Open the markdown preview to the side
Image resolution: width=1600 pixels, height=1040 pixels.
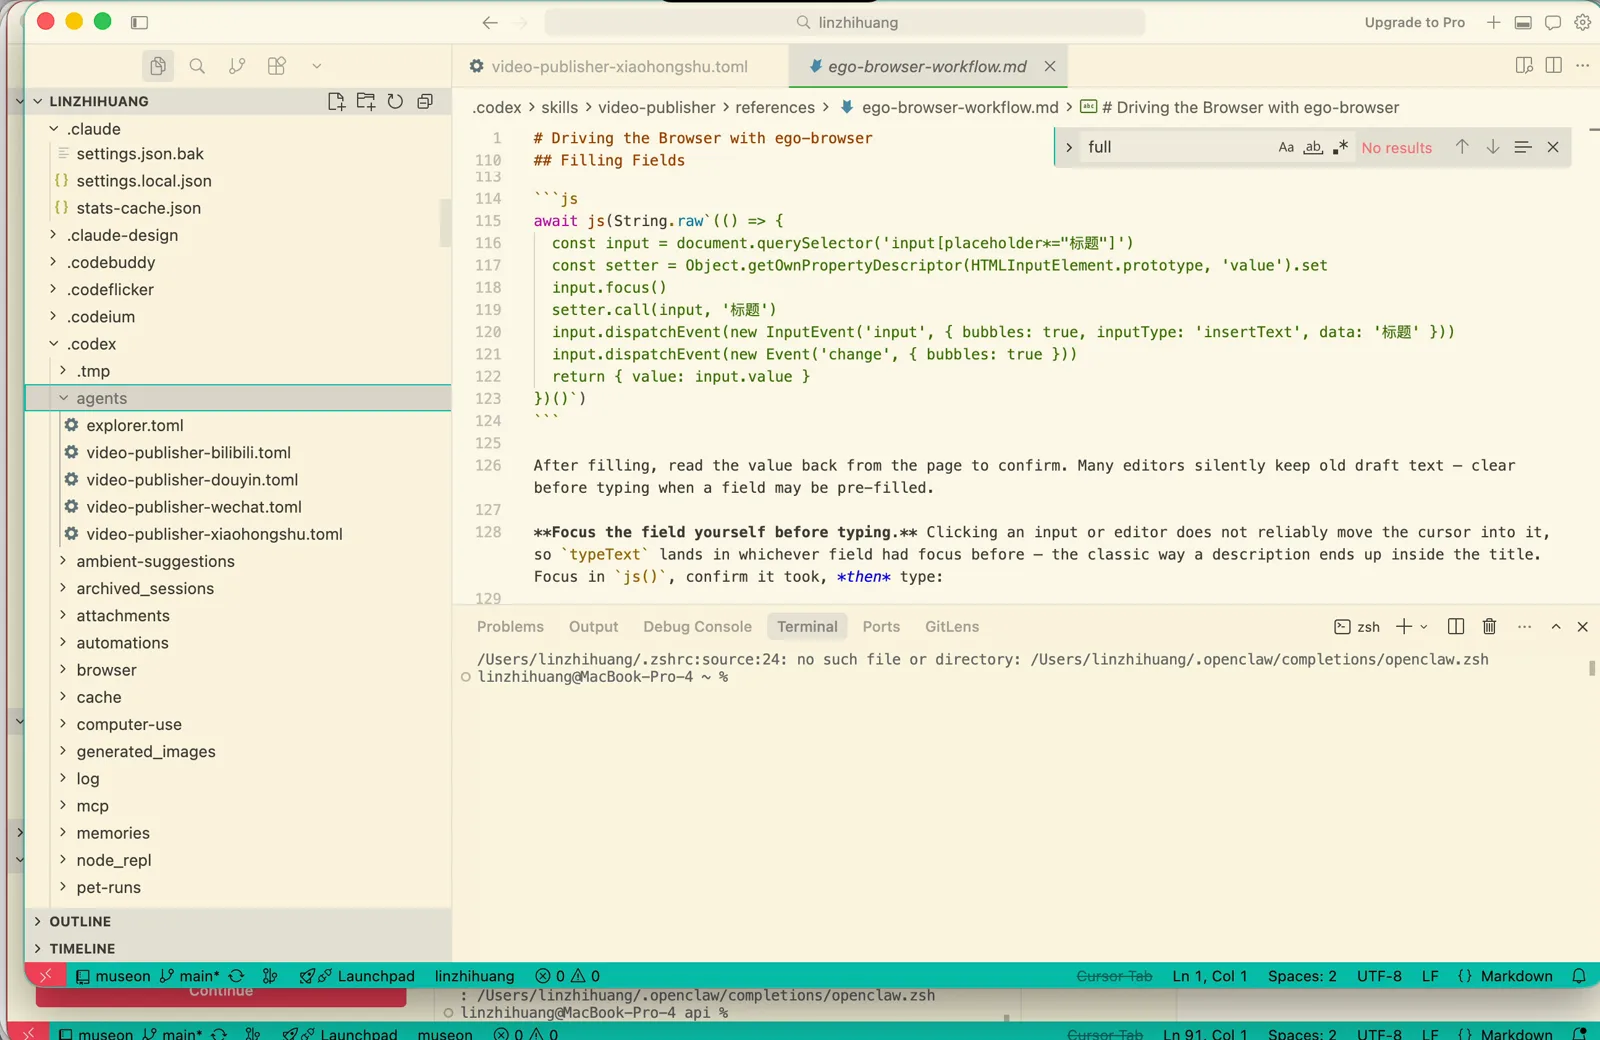click(x=1524, y=65)
